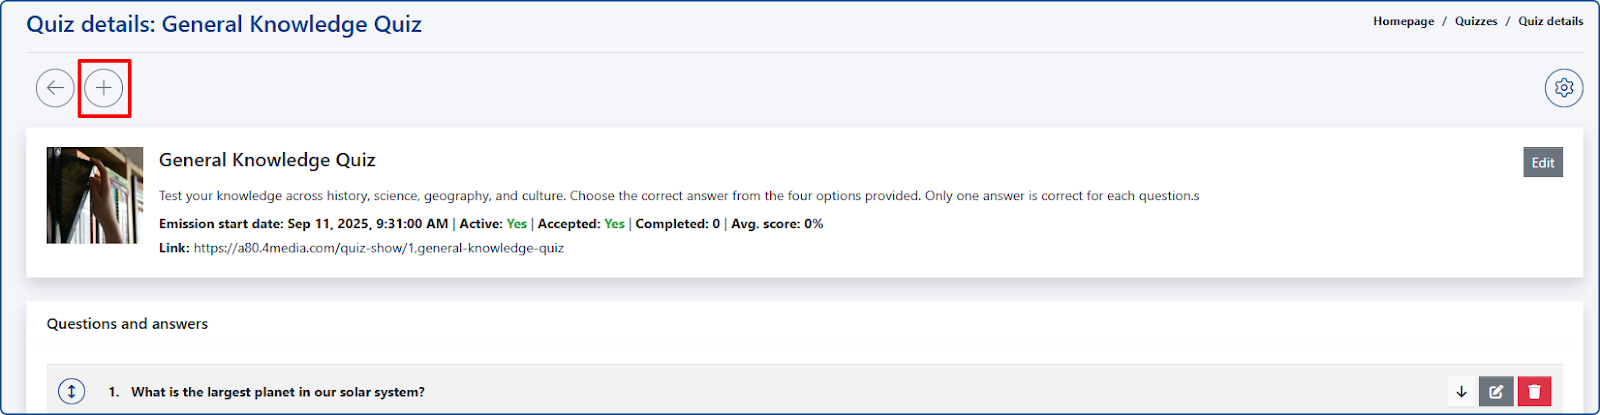Edit question 1 using pencil icon
The image size is (1600, 415).
click(x=1496, y=392)
